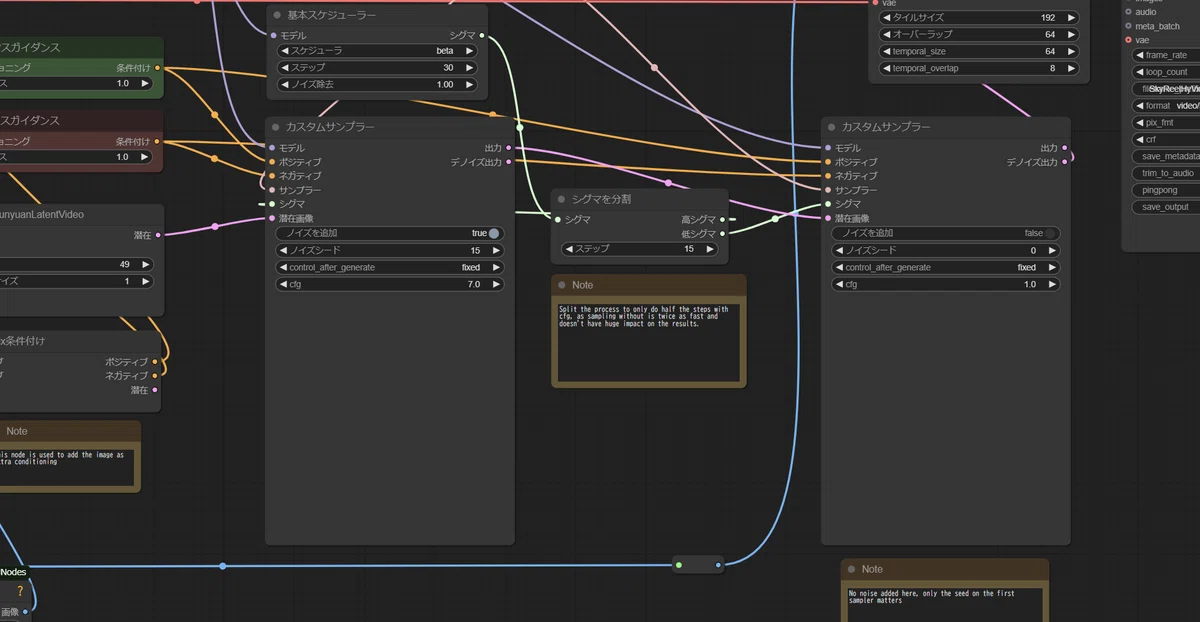Screen dimensions: 1200x622
Task: Click the オーバーラップ field with value 64
Action: 978,35
